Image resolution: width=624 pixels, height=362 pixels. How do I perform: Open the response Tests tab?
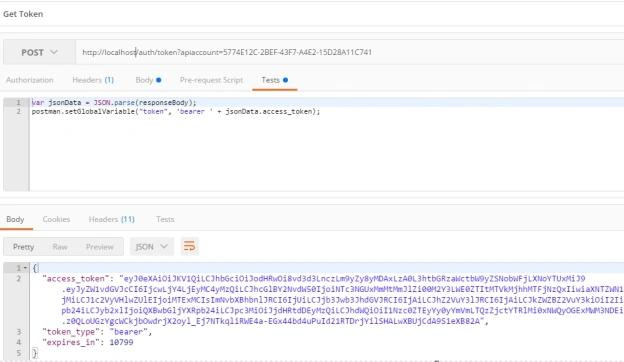pyautogui.click(x=165, y=219)
